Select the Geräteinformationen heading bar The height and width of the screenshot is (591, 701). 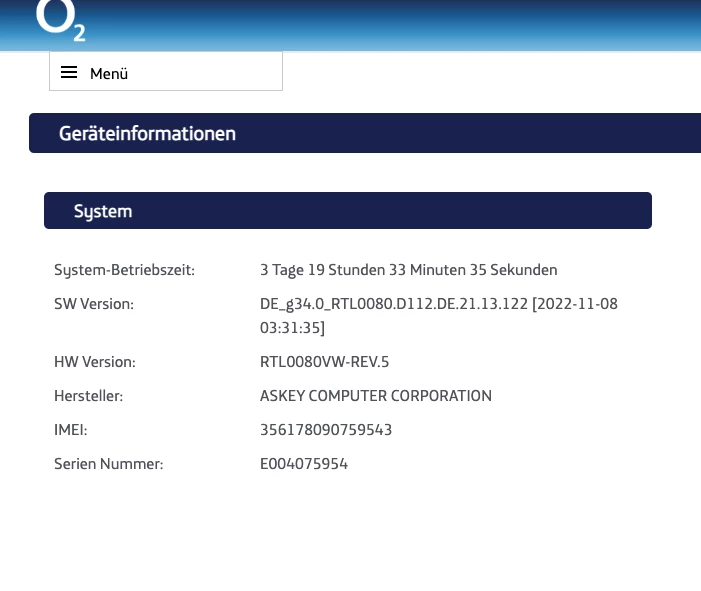point(365,133)
